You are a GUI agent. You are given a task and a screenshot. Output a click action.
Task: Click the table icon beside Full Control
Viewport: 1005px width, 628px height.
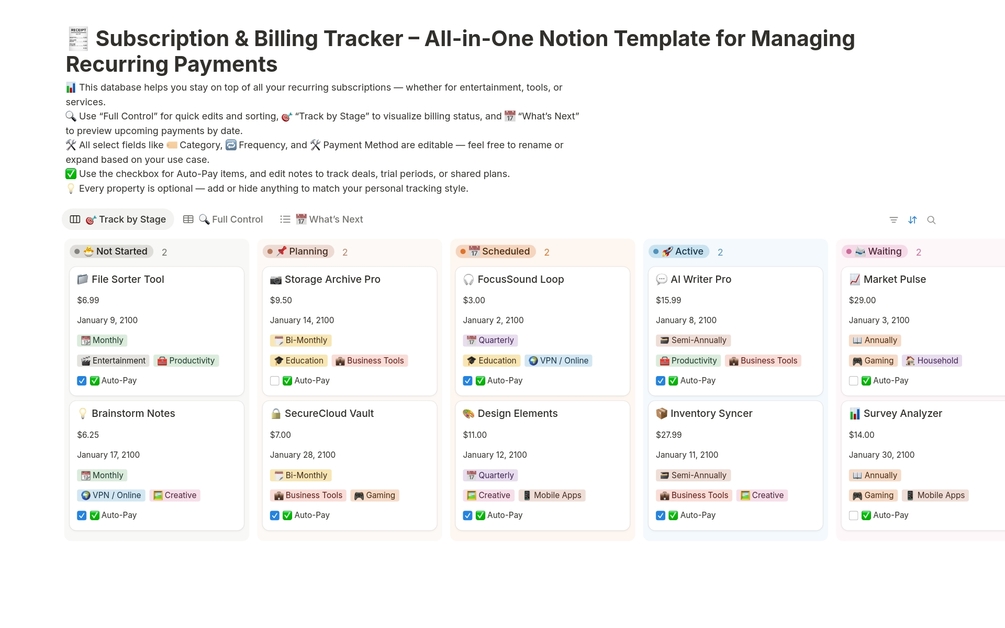[x=188, y=219]
